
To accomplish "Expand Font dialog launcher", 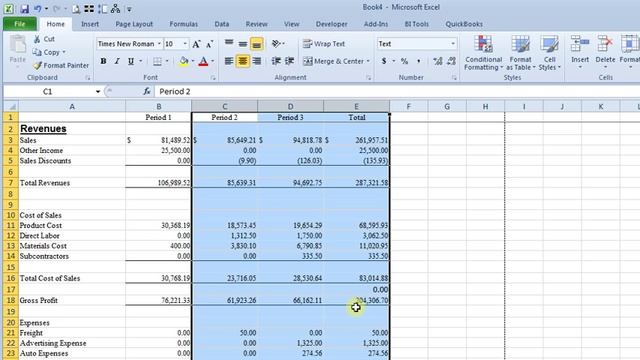I will pos(213,78).
